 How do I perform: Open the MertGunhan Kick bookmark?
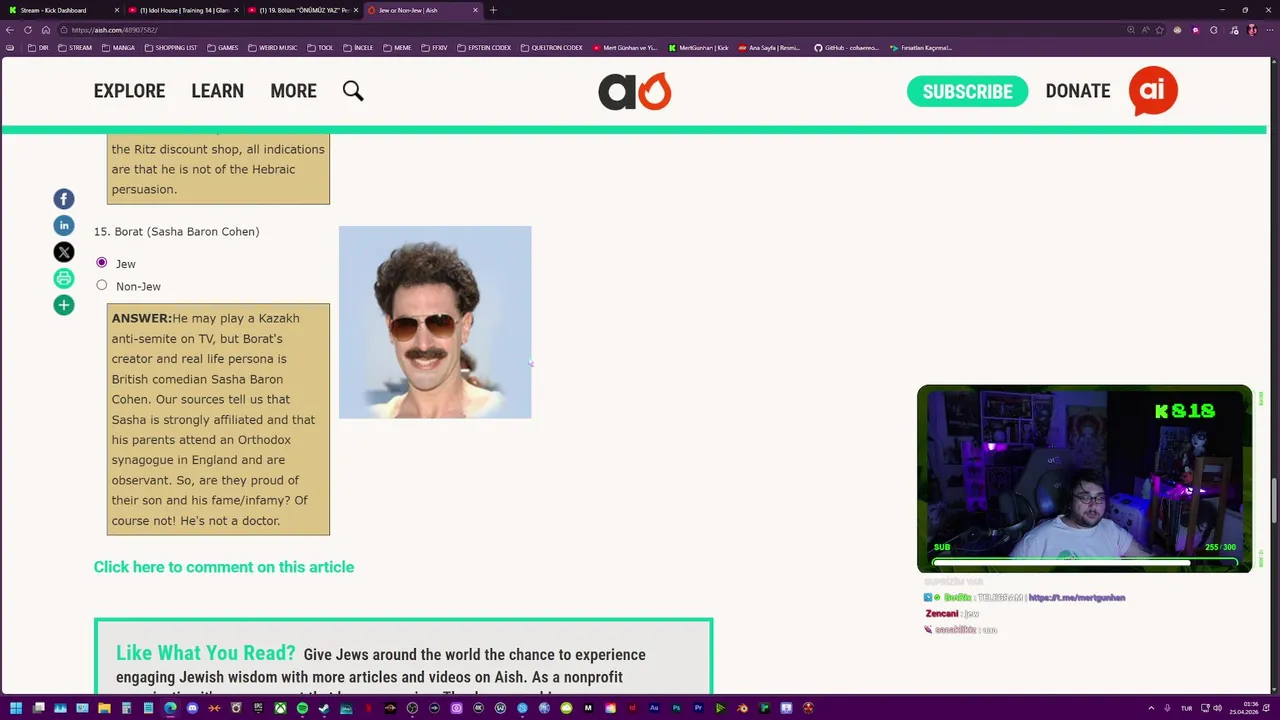(x=698, y=48)
